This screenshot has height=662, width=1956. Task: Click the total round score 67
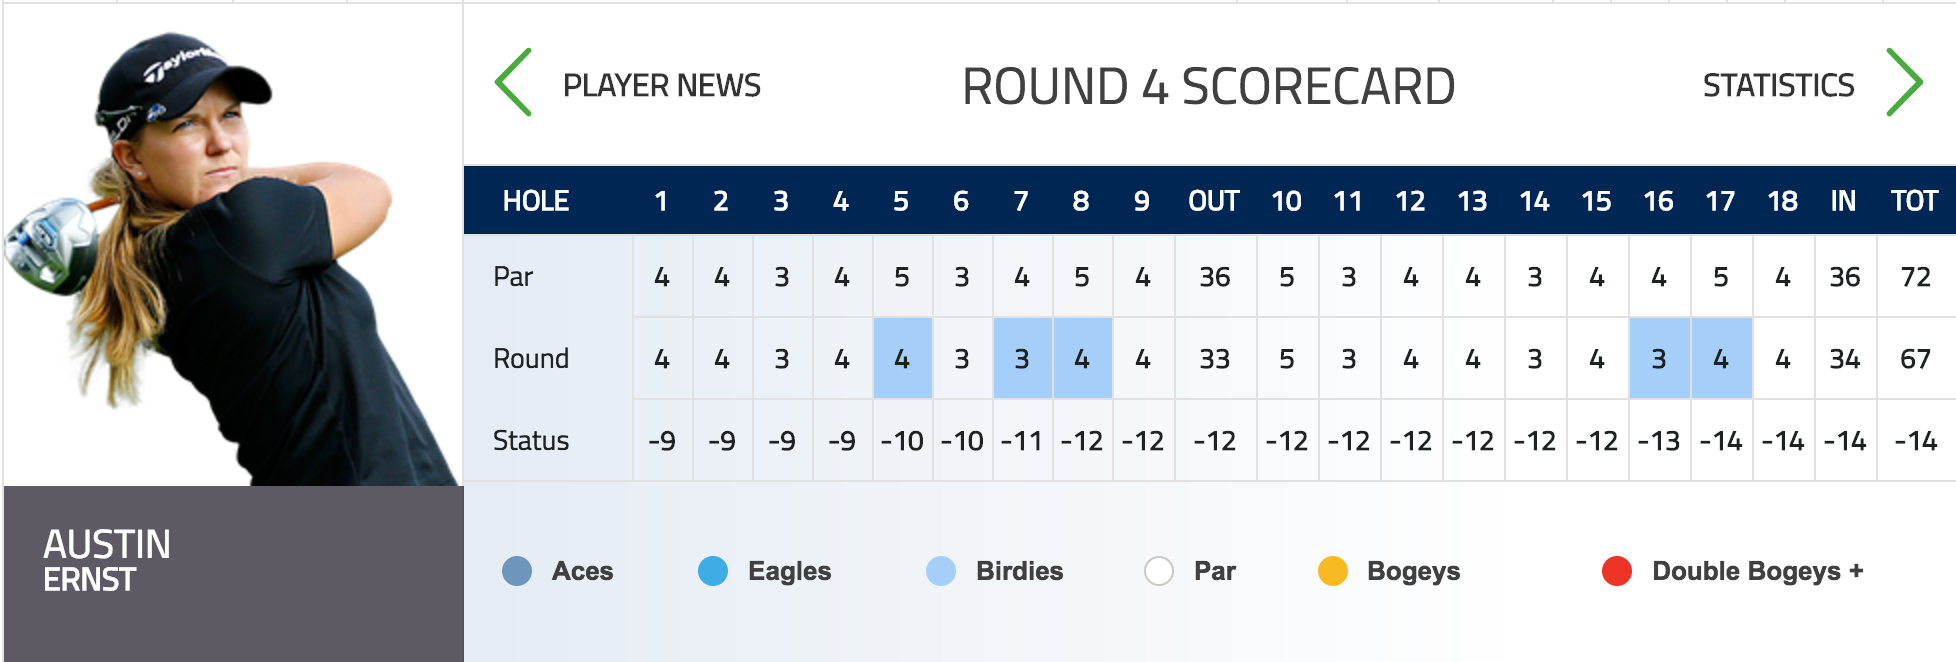point(1915,359)
